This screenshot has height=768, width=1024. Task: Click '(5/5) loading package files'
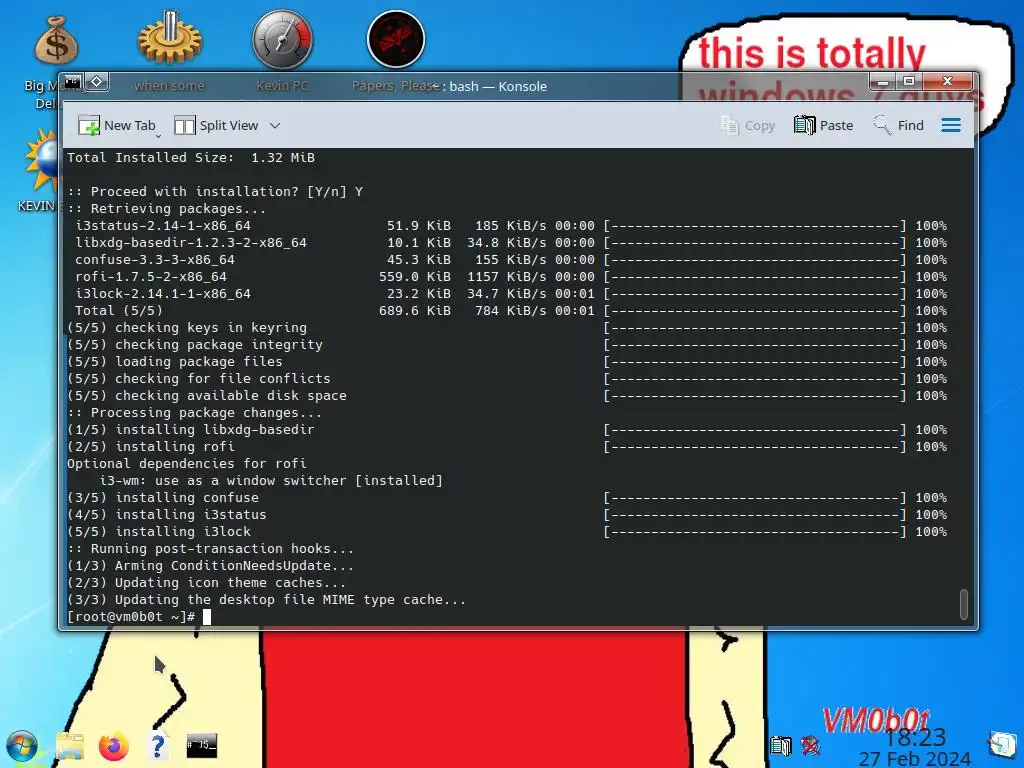click(x=175, y=361)
